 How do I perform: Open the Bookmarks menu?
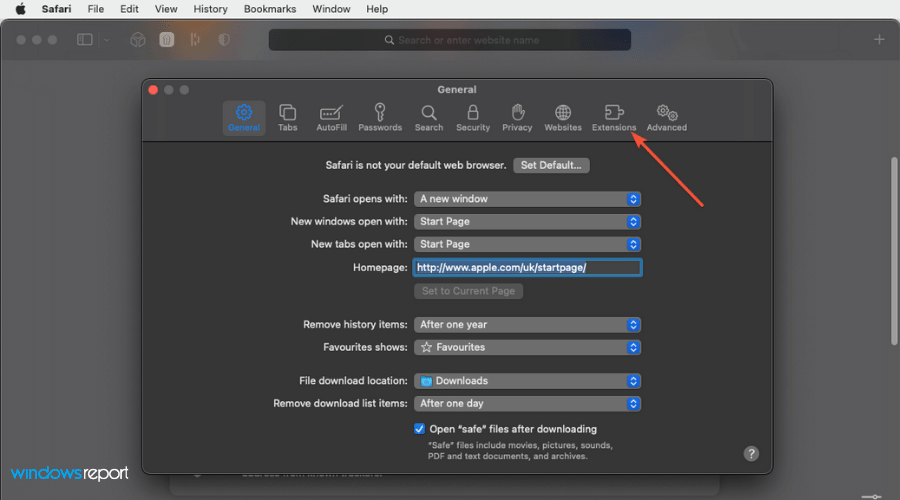(270, 9)
